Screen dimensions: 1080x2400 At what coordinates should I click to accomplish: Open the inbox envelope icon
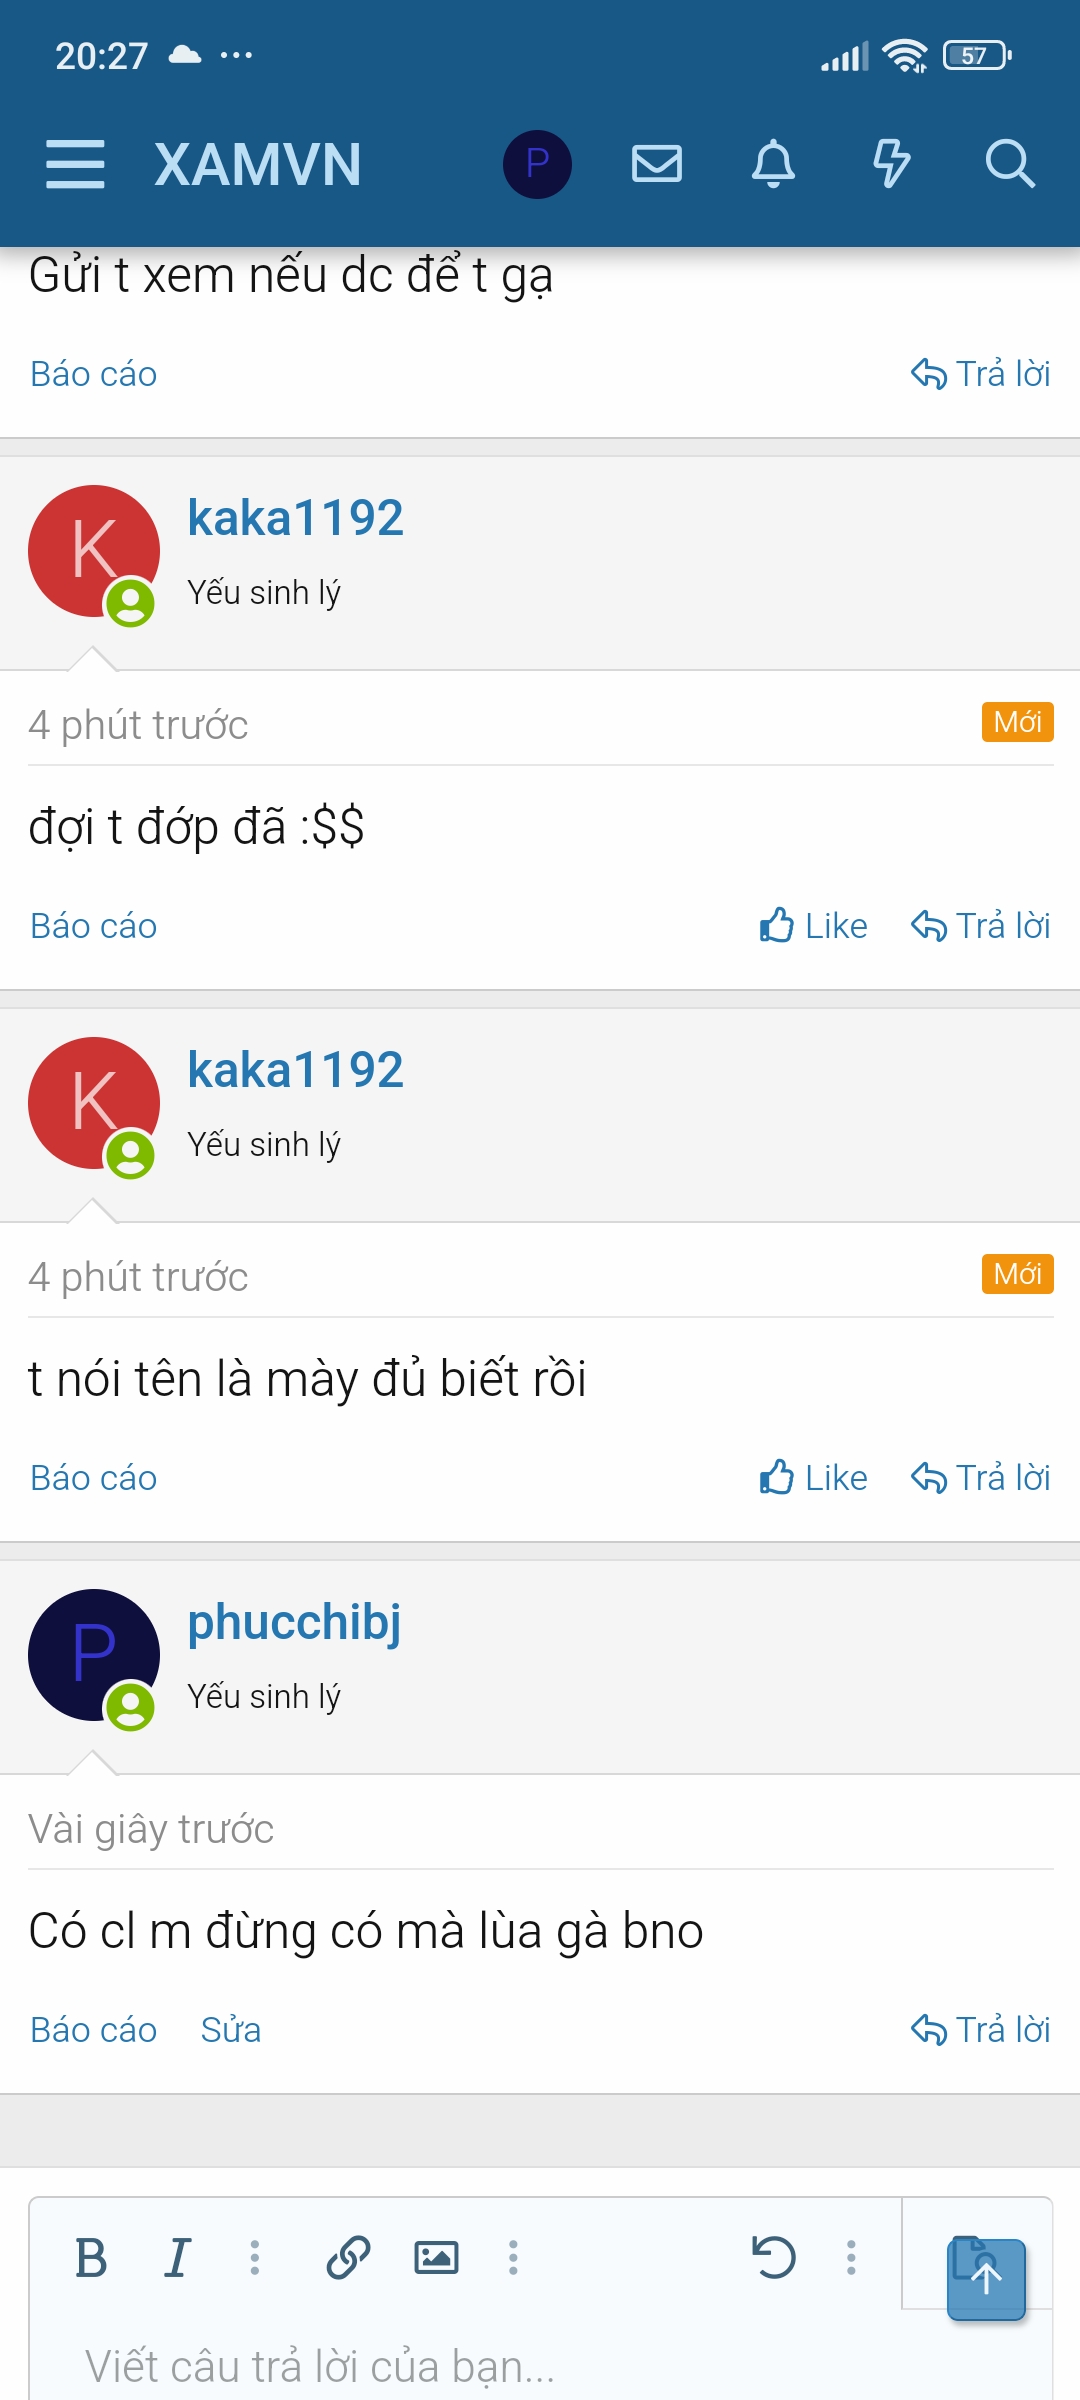pyautogui.click(x=657, y=164)
